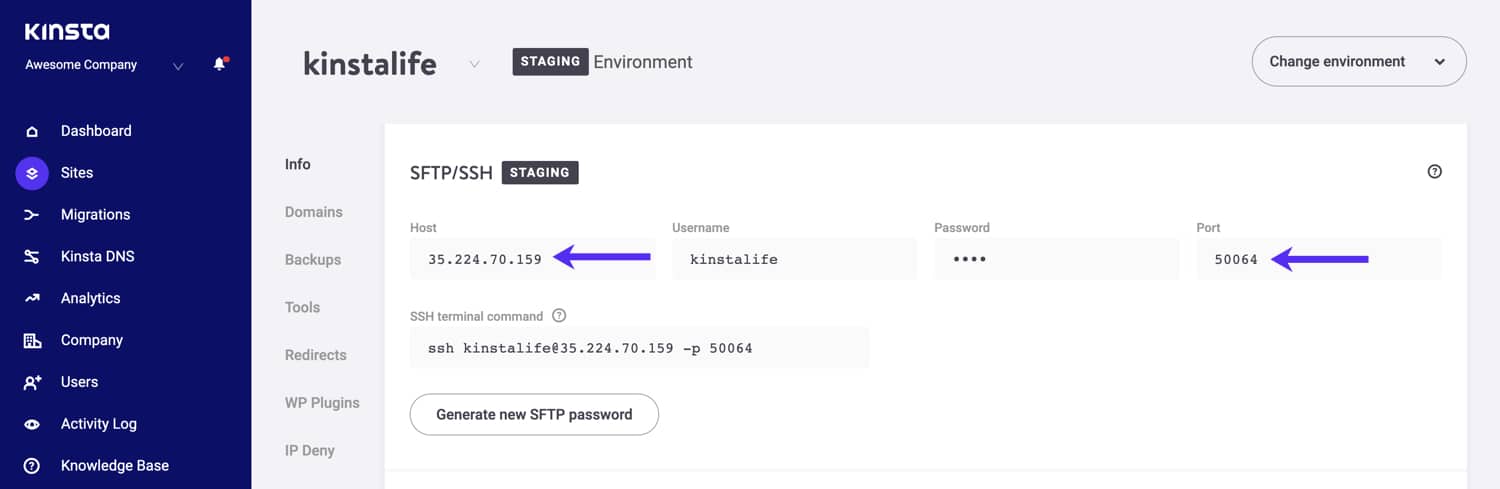Click the Users add-person icon
This screenshot has height=489, width=1500.
[x=32, y=382]
